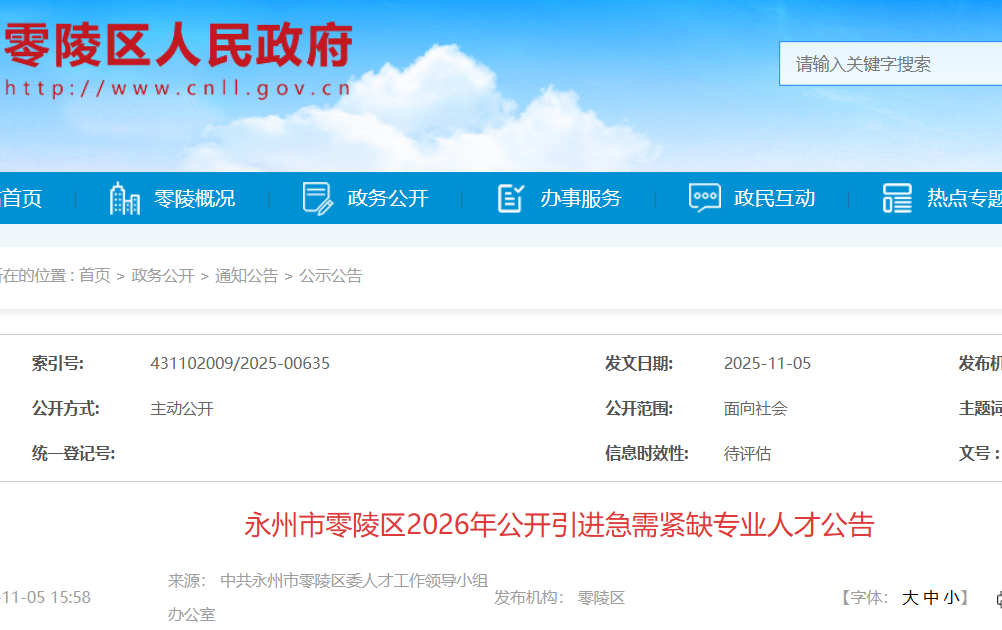1002x630 pixels.
Task: Focus the 请输入关键字搜索 search box
Action: [x=890, y=64]
